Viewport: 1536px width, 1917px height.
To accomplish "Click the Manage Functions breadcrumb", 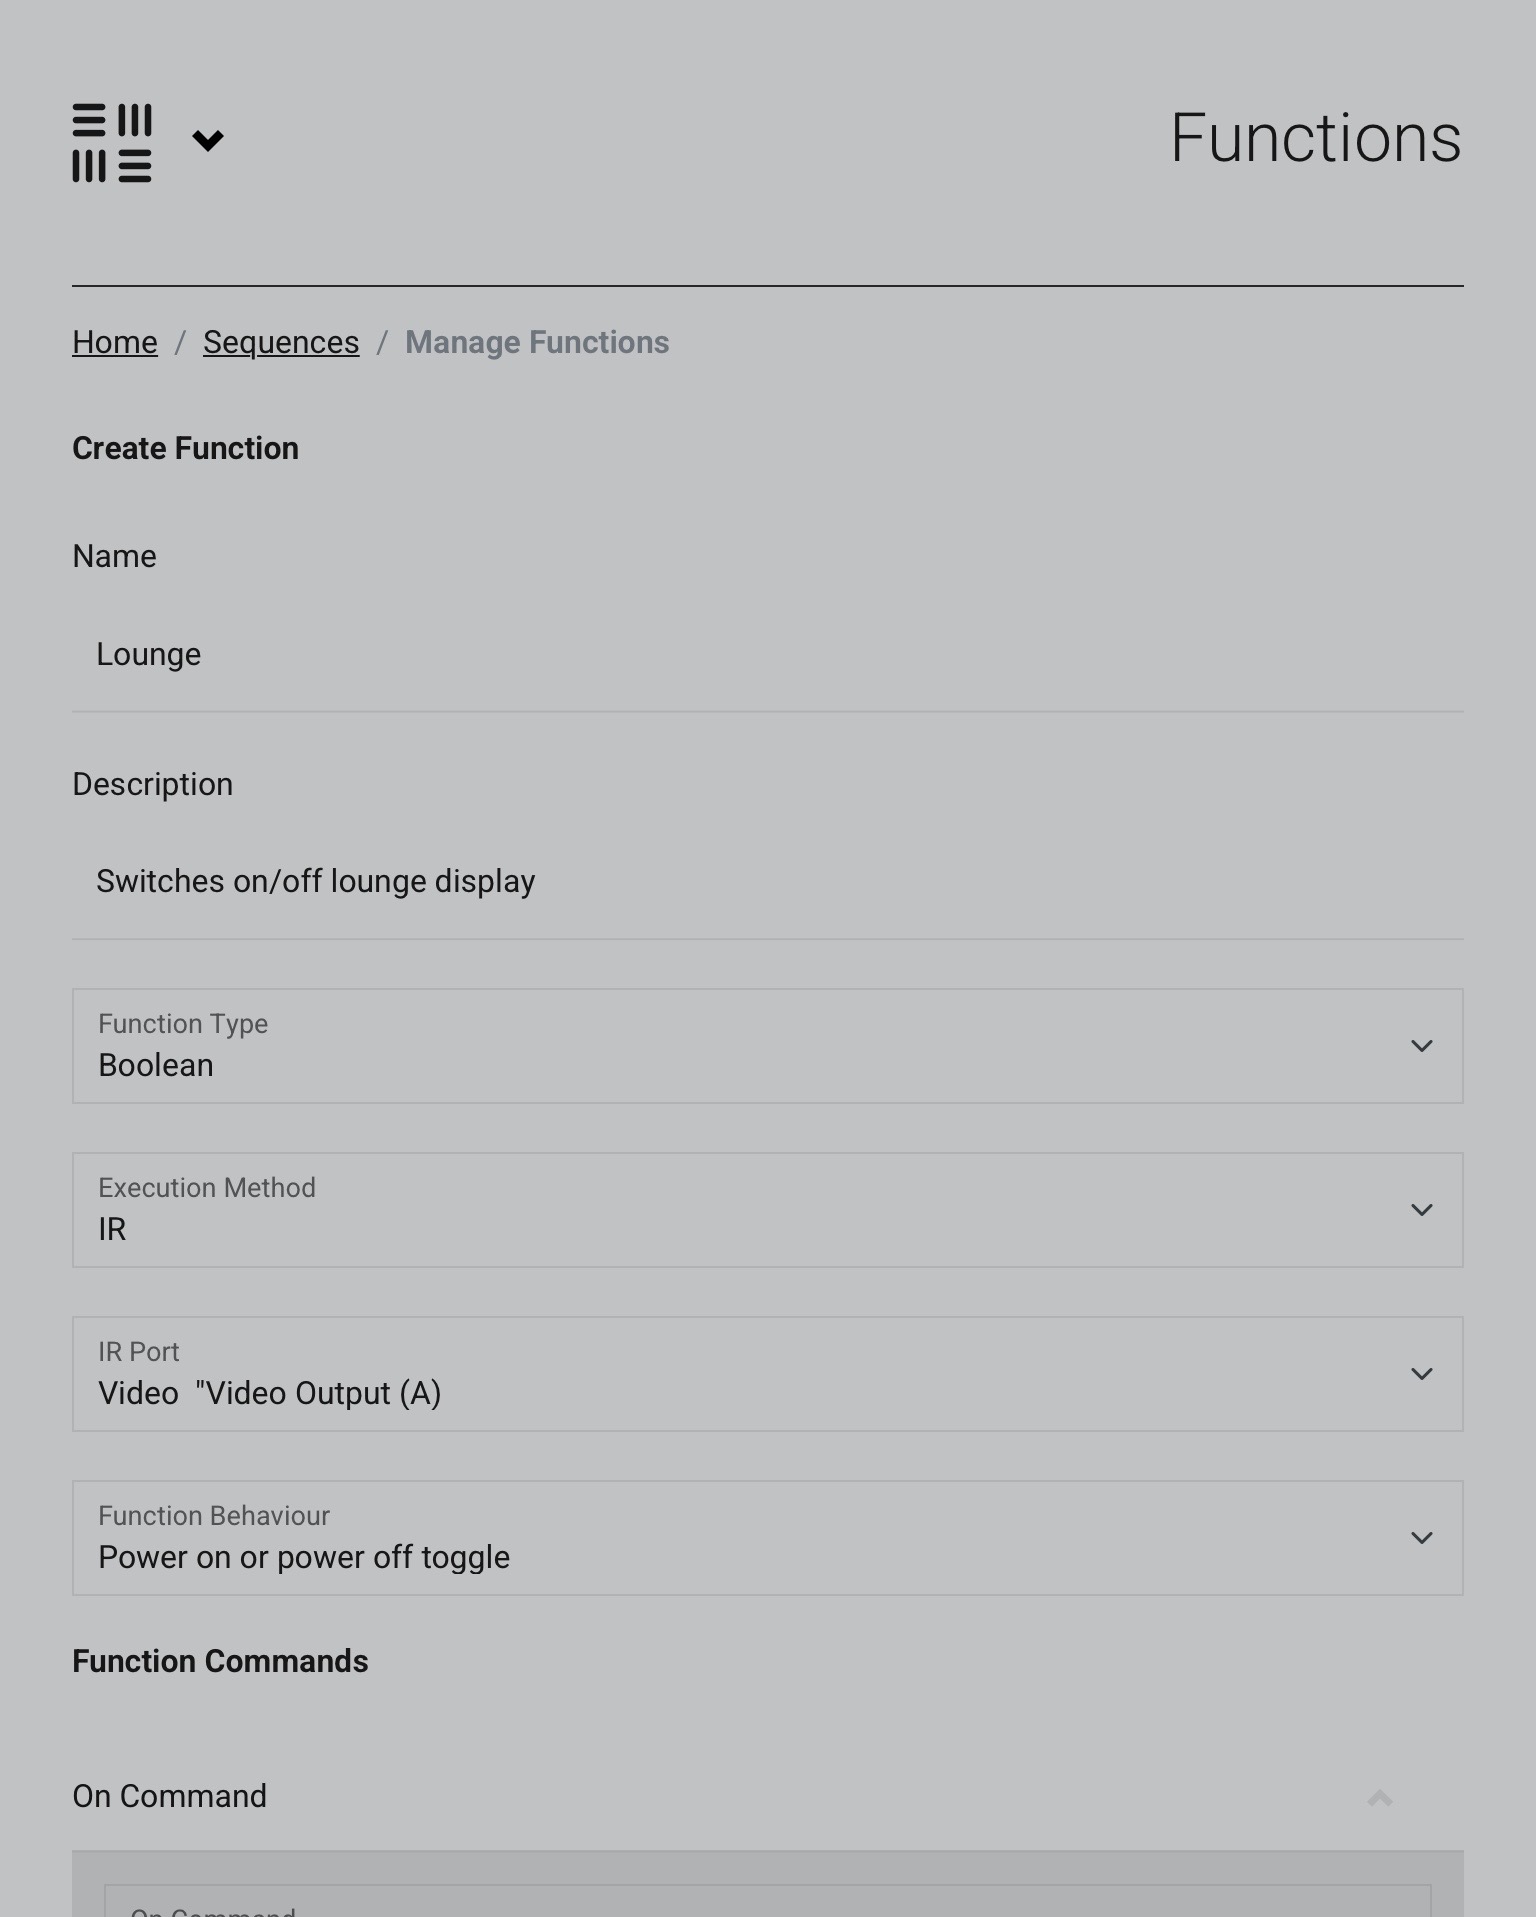I will [537, 342].
